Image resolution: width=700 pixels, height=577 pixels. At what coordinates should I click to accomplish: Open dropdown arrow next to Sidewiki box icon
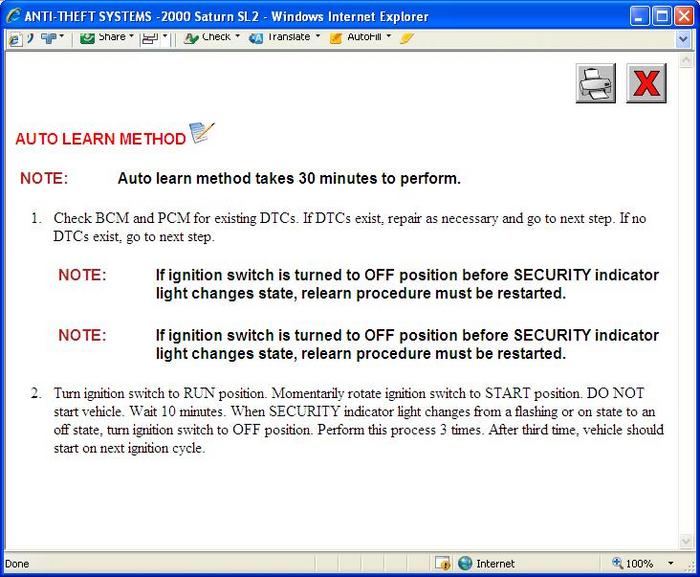(165, 36)
